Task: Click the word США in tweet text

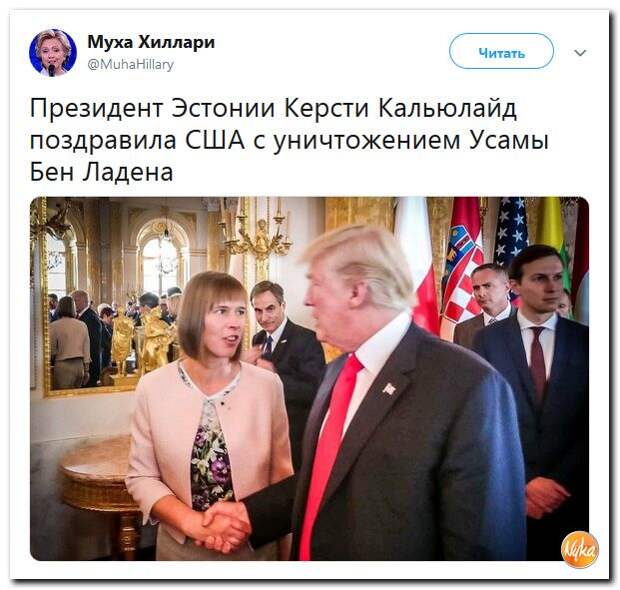Action: (x=215, y=140)
